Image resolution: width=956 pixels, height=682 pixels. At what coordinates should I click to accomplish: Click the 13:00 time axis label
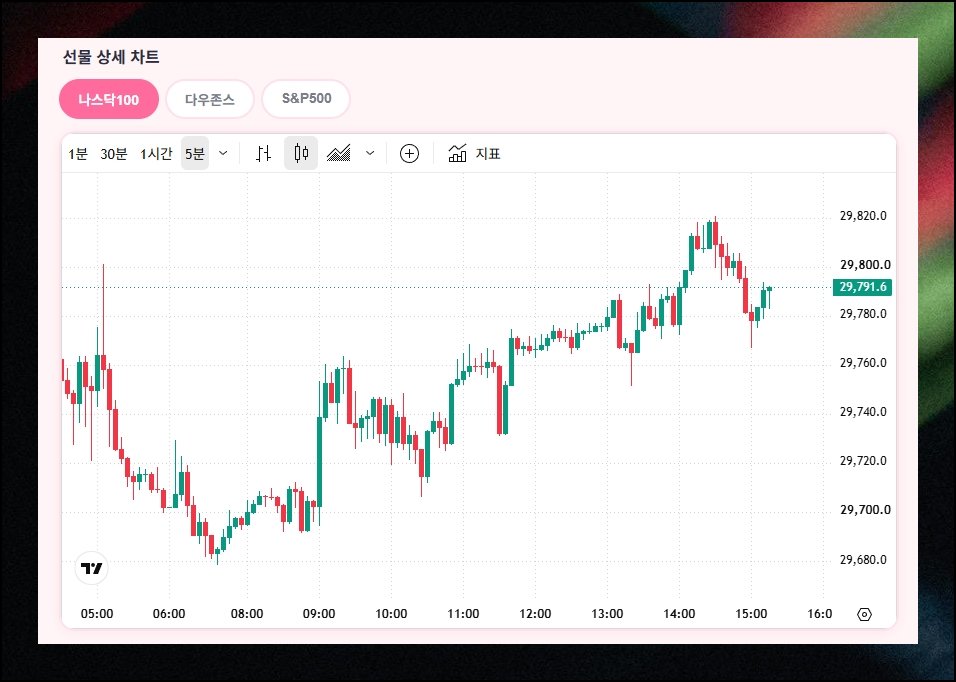point(607,614)
